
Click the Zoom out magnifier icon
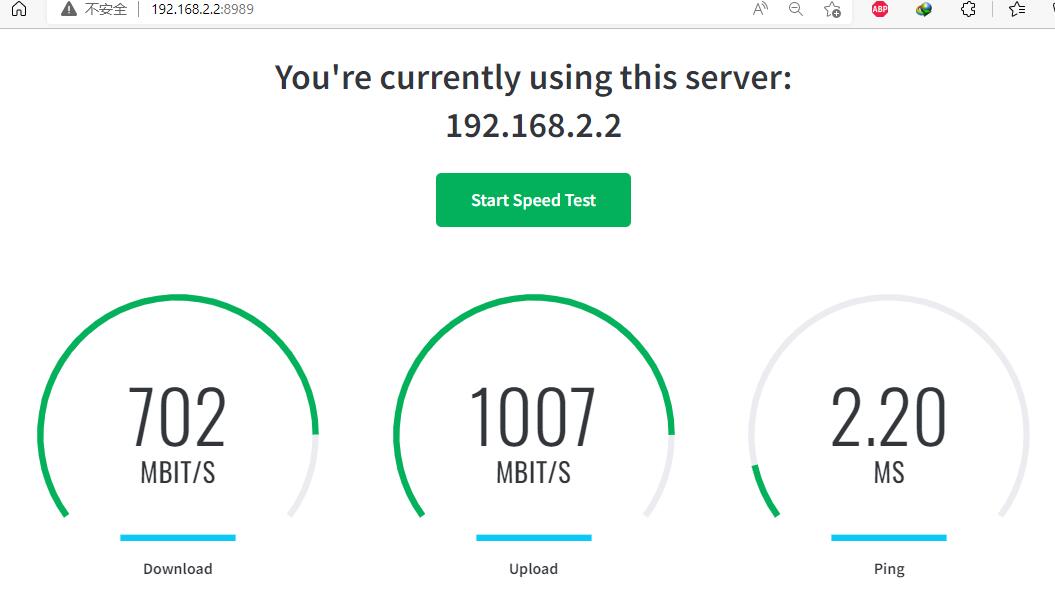point(796,9)
